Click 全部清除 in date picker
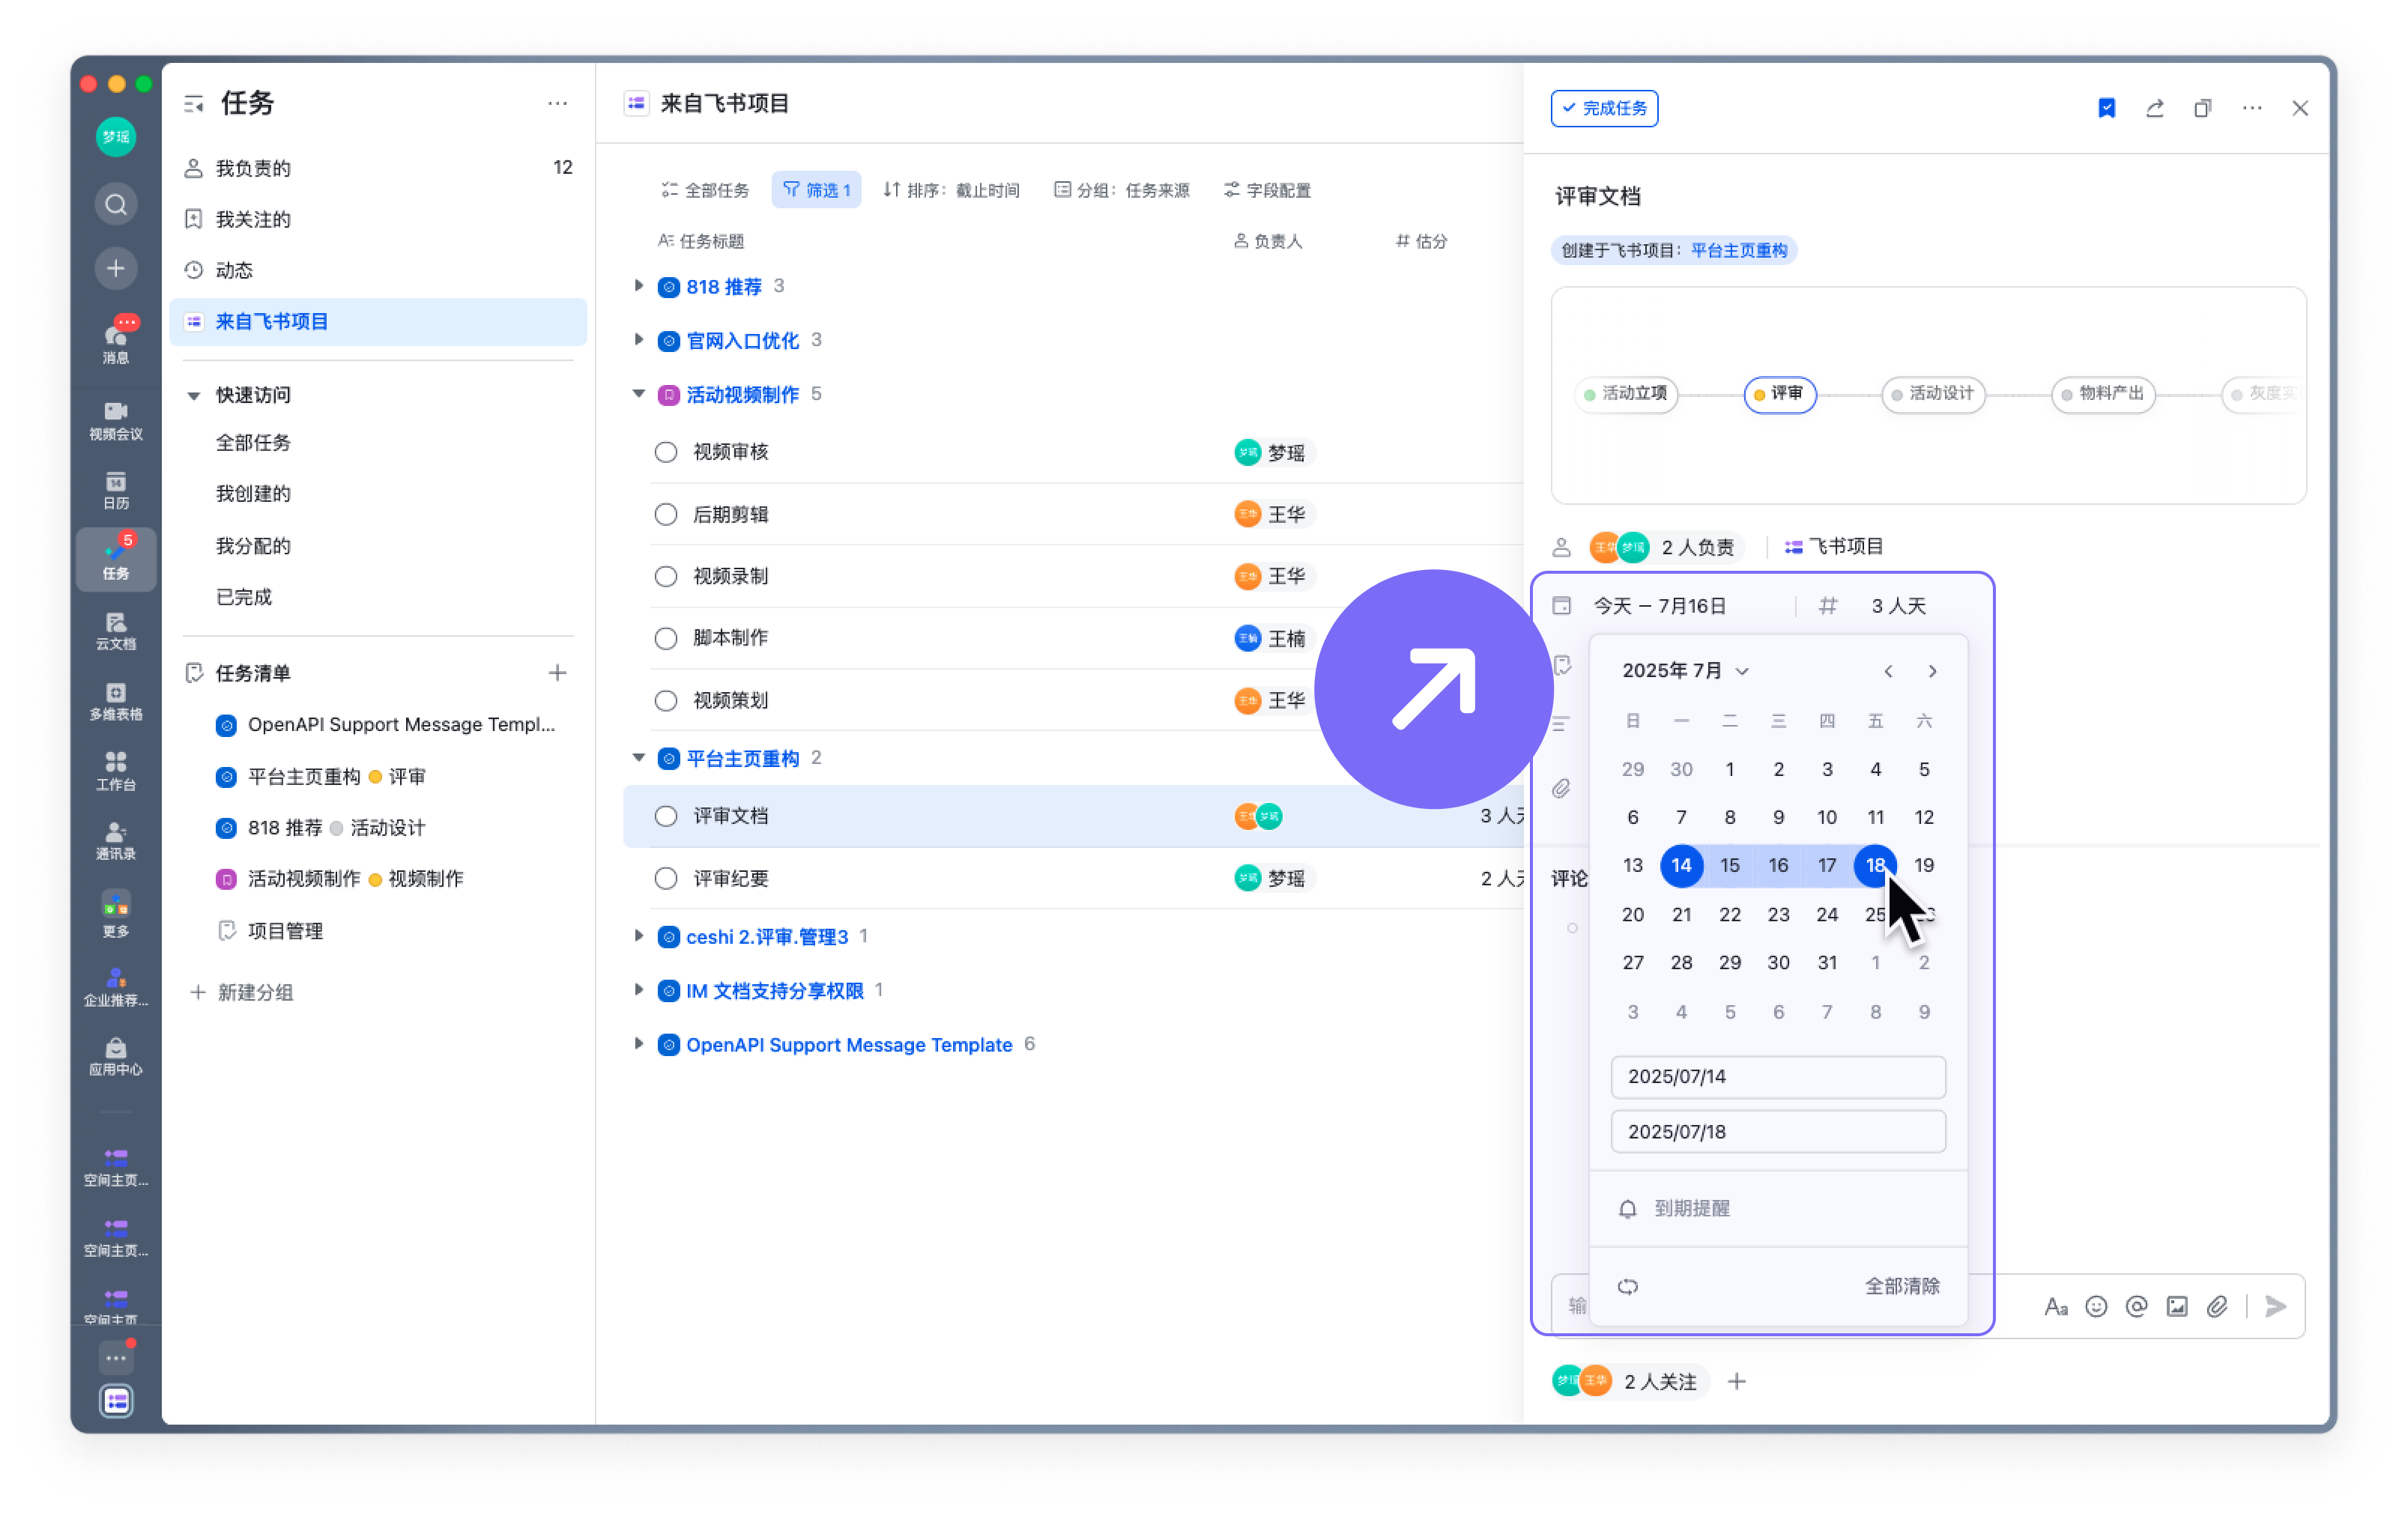This screenshot has width=2408, height=1519. [1902, 1286]
